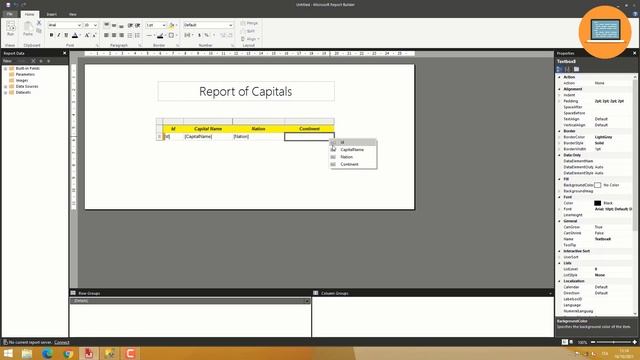640x360 pixels.
Task: Click the Merge cells button
Action: point(249,23)
